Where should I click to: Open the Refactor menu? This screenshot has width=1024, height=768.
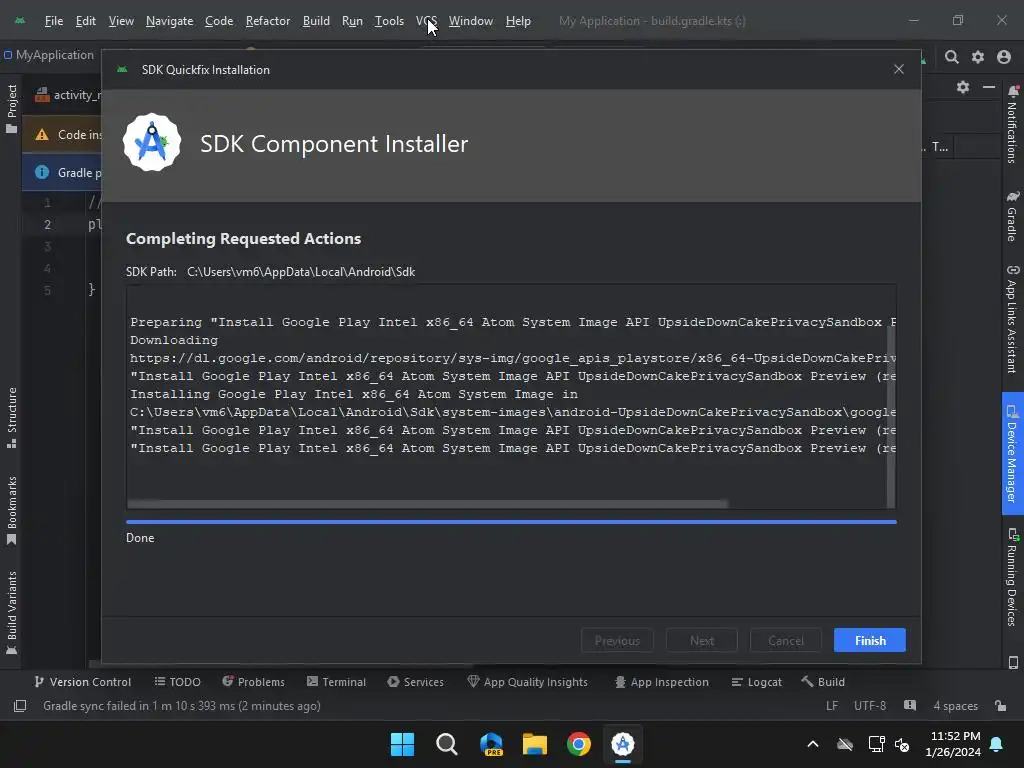[x=268, y=21]
